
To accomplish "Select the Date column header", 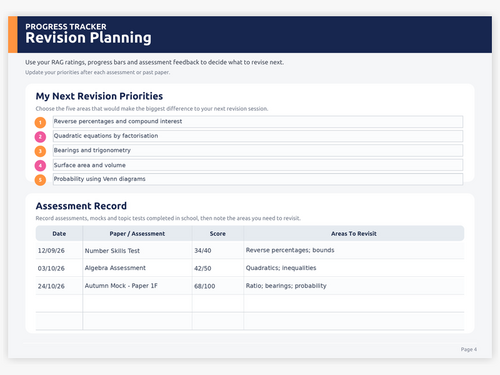I will [x=59, y=233].
